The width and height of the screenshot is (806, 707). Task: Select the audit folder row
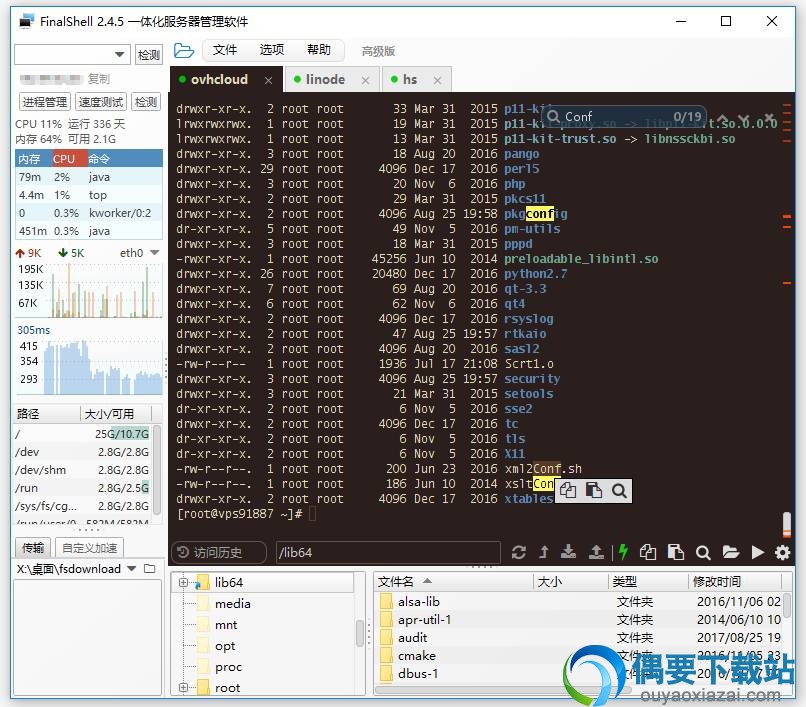click(x=580, y=638)
